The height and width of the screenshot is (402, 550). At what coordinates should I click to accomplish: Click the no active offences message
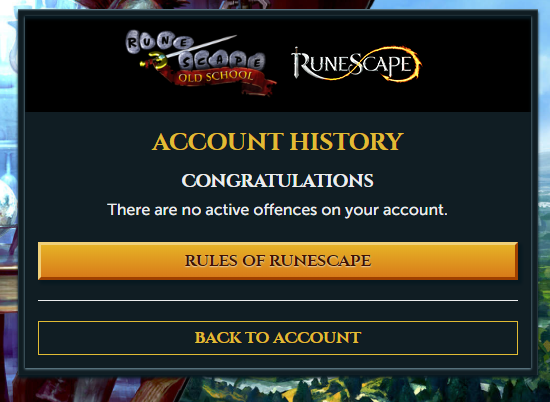click(x=277, y=210)
